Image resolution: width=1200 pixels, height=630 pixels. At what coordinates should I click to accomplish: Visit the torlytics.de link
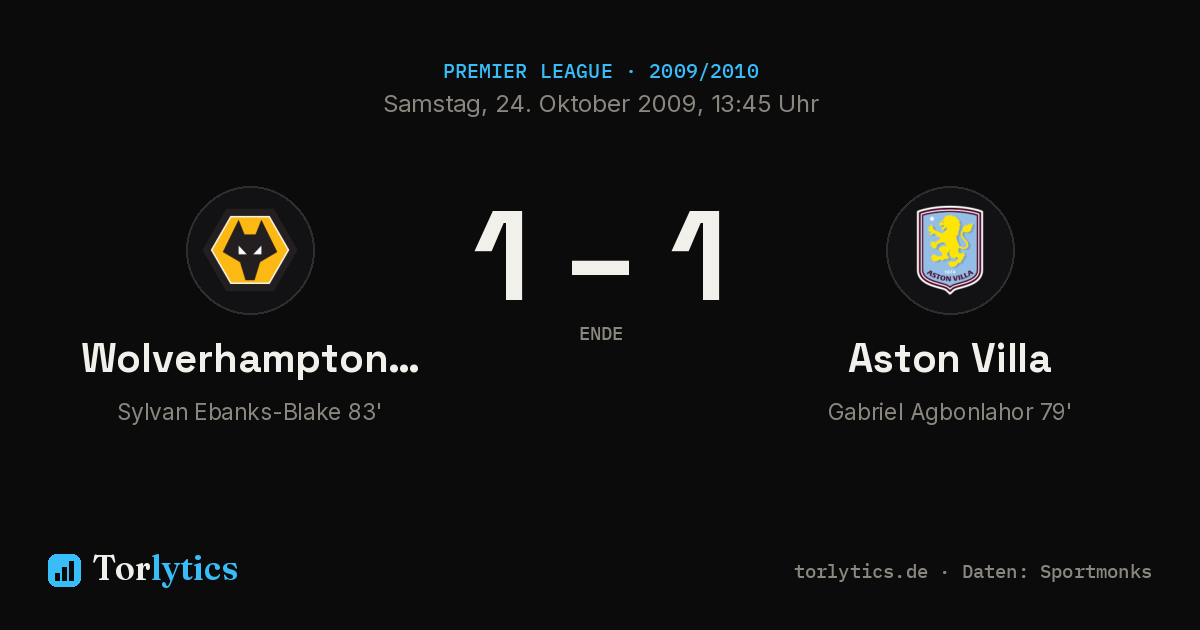click(x=861, y=572)
